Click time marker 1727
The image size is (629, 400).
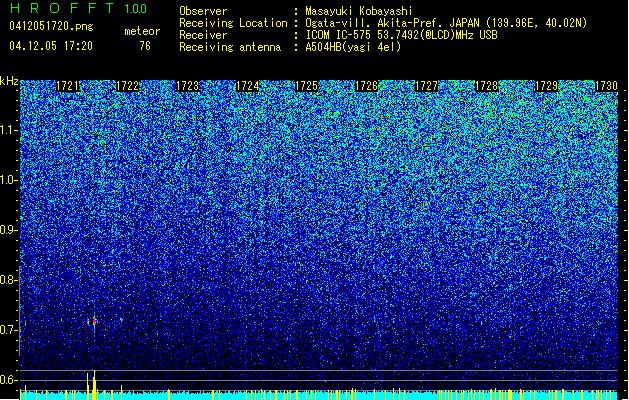(426, 86)
